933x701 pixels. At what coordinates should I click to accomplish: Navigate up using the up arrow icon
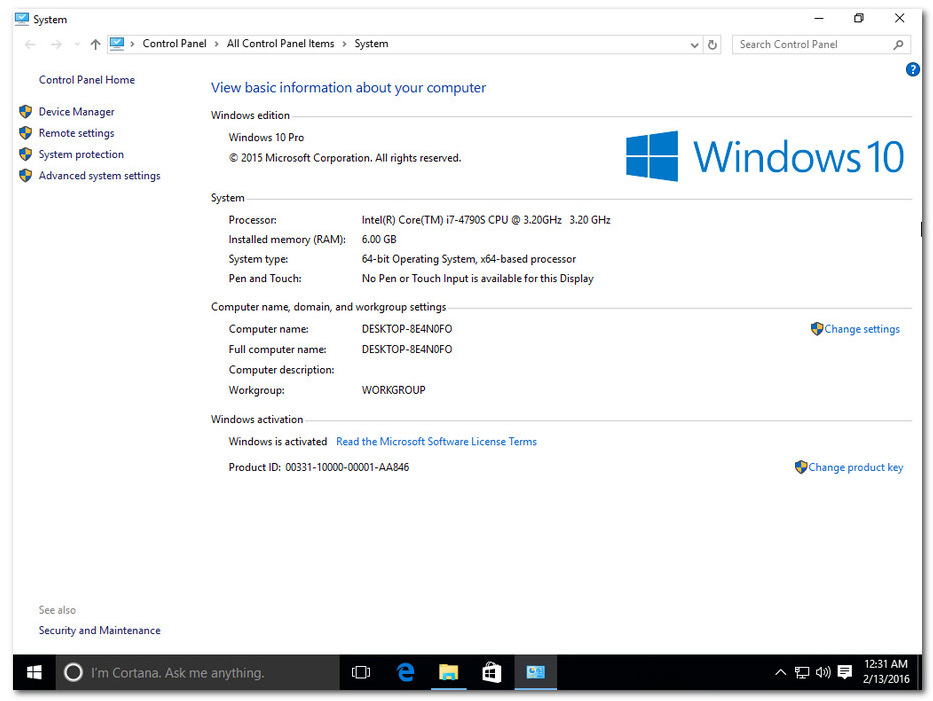coord(95,44)
